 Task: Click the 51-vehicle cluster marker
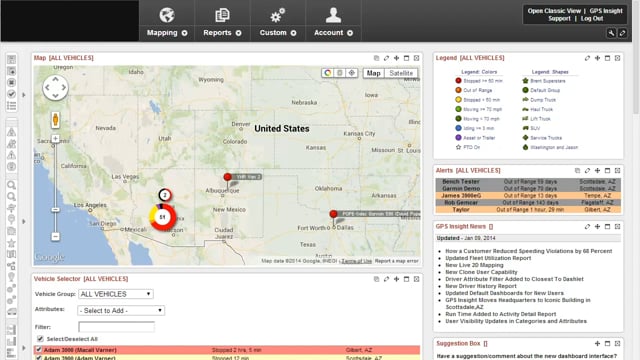coord(163,217)
